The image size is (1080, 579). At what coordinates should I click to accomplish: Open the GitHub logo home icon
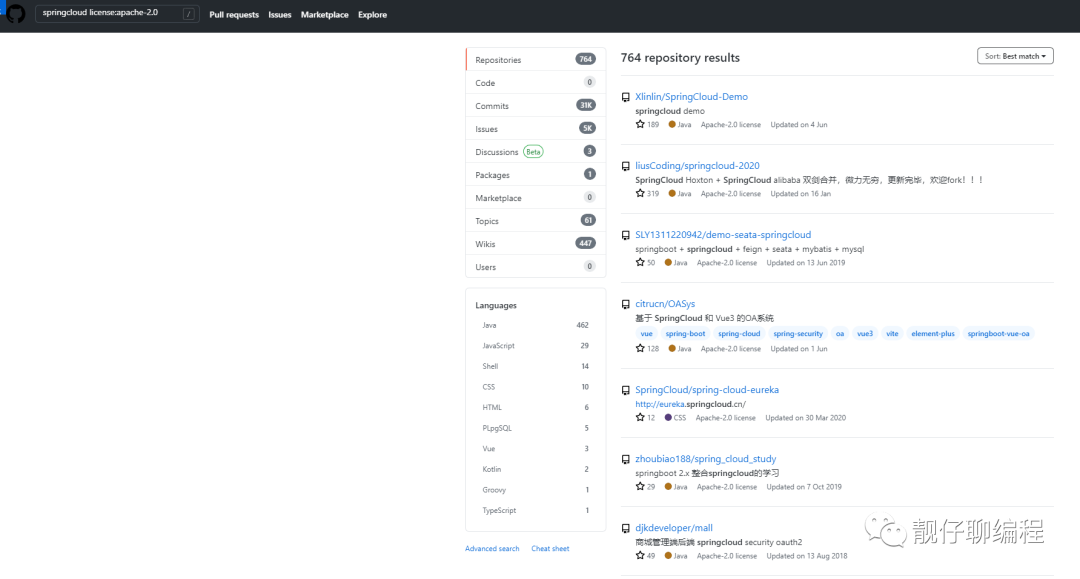pos(15,13)
